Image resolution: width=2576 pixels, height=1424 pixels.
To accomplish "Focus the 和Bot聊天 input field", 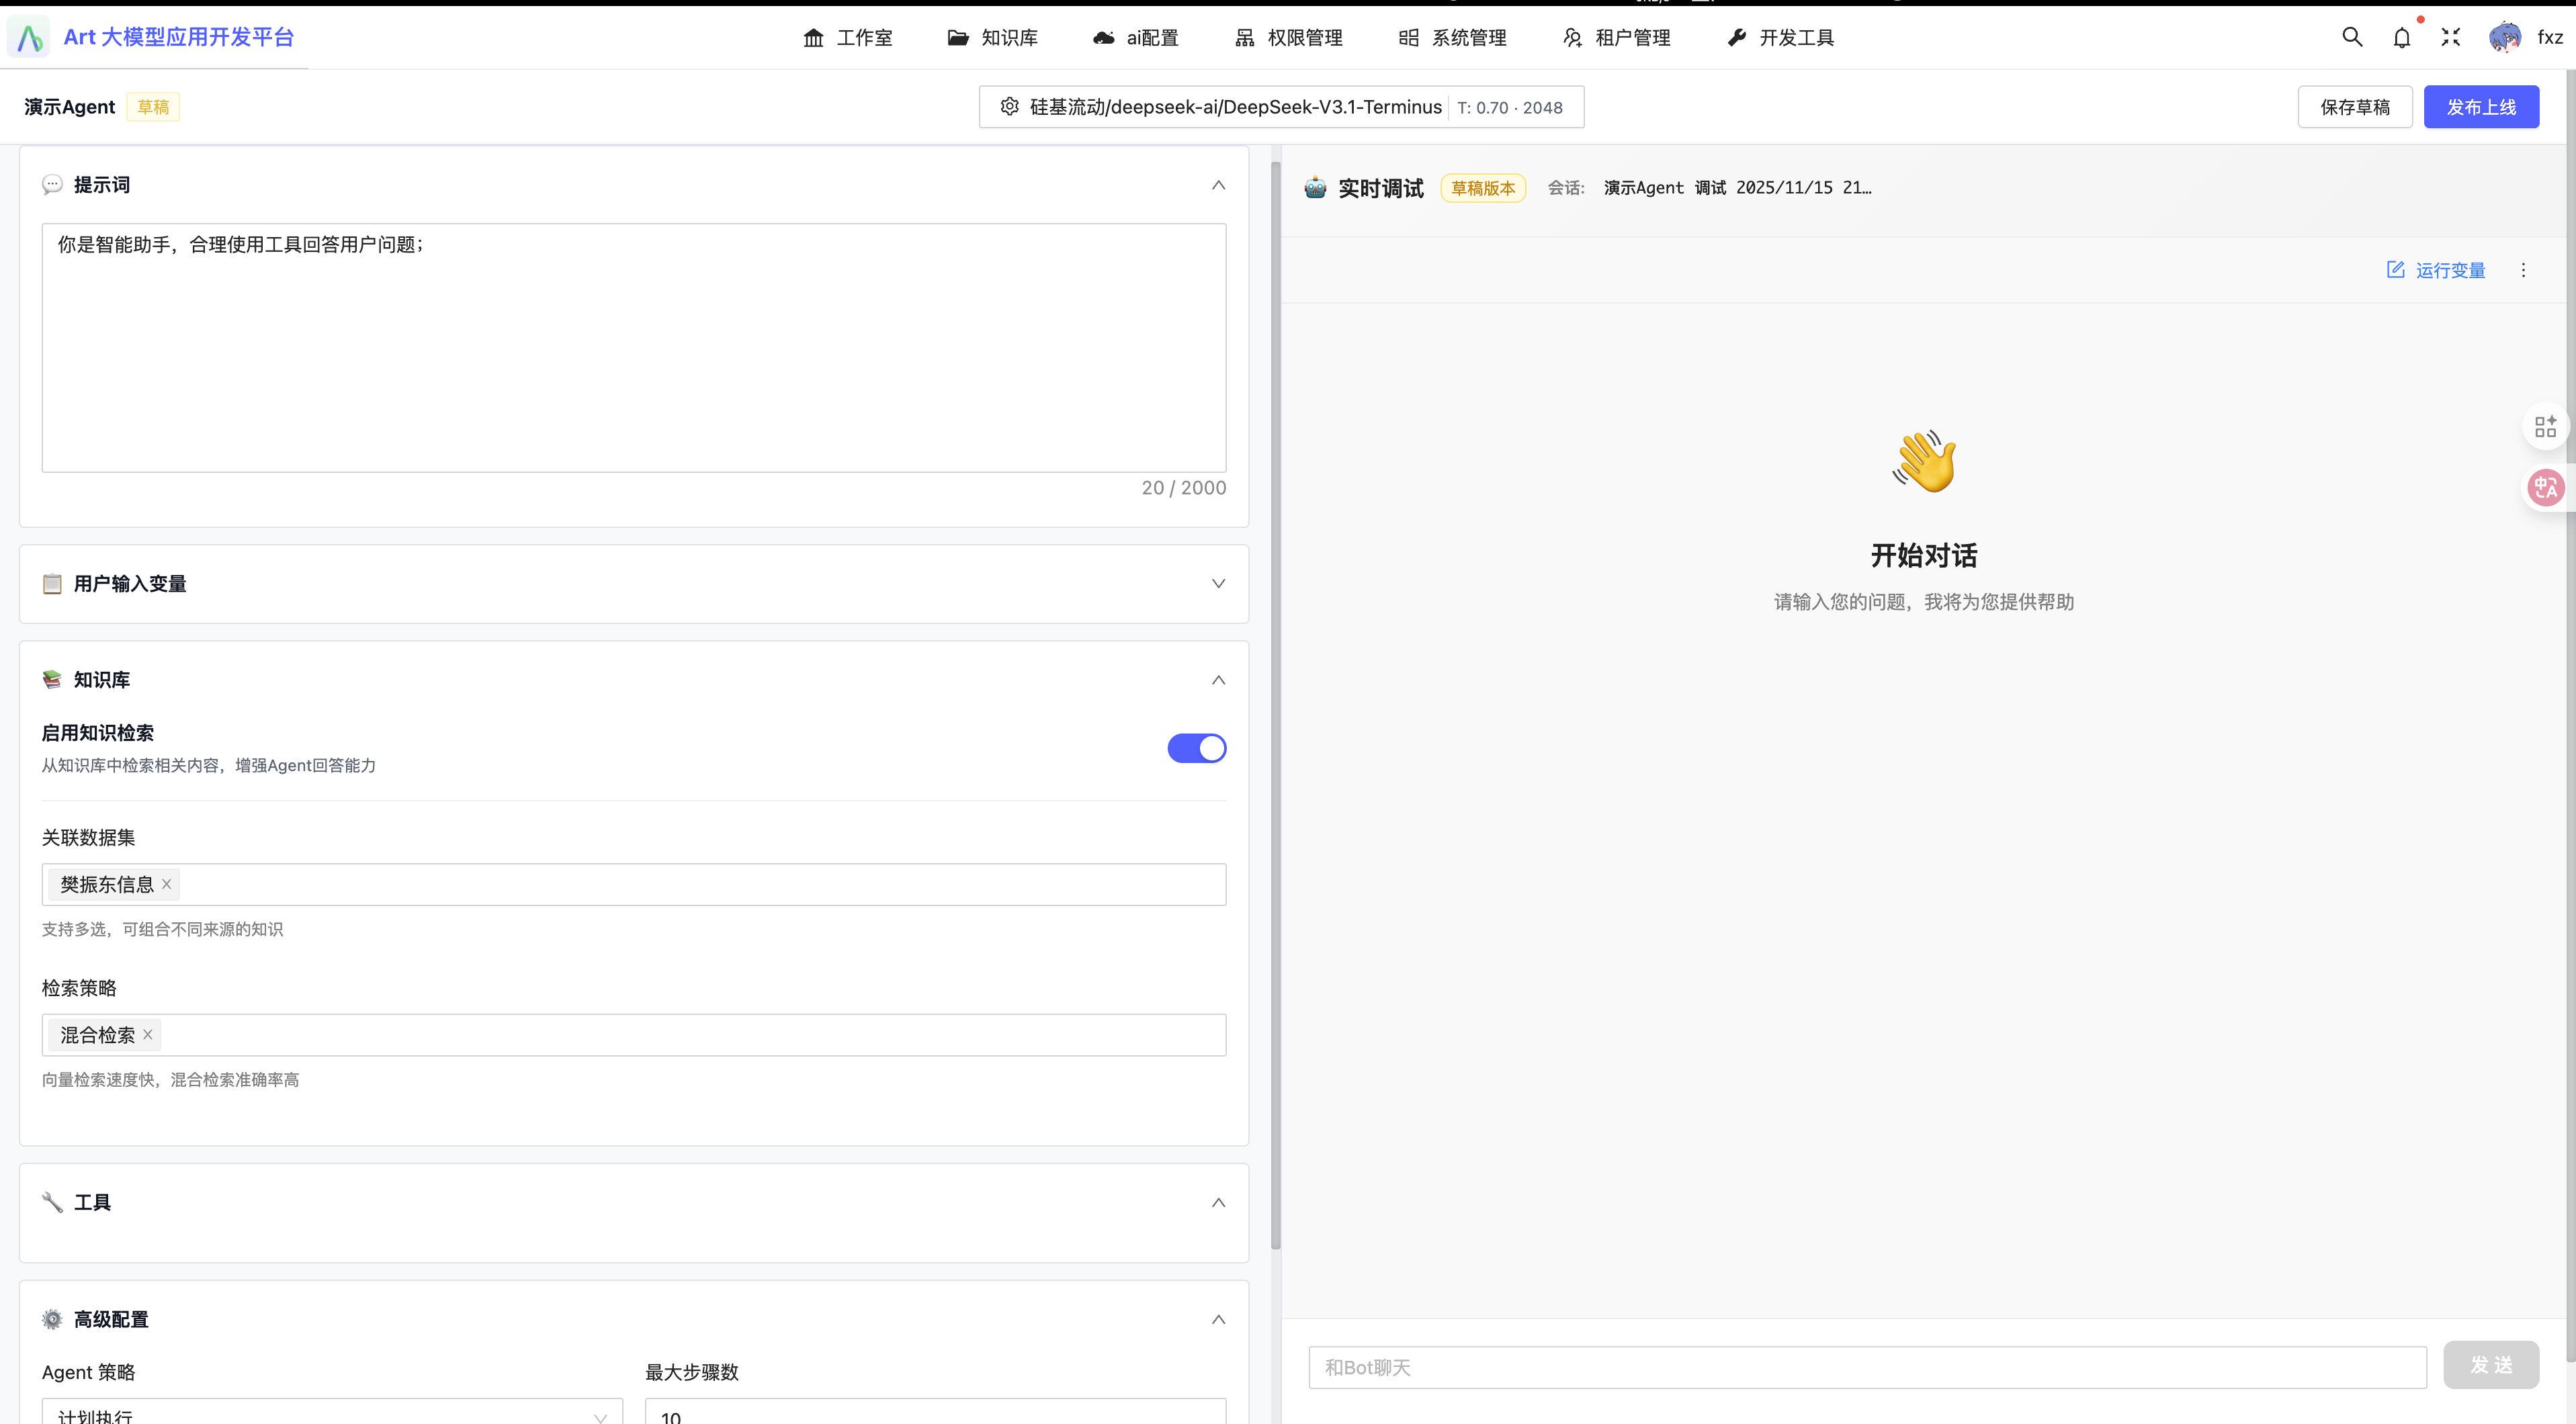I will (1867, 1367).
